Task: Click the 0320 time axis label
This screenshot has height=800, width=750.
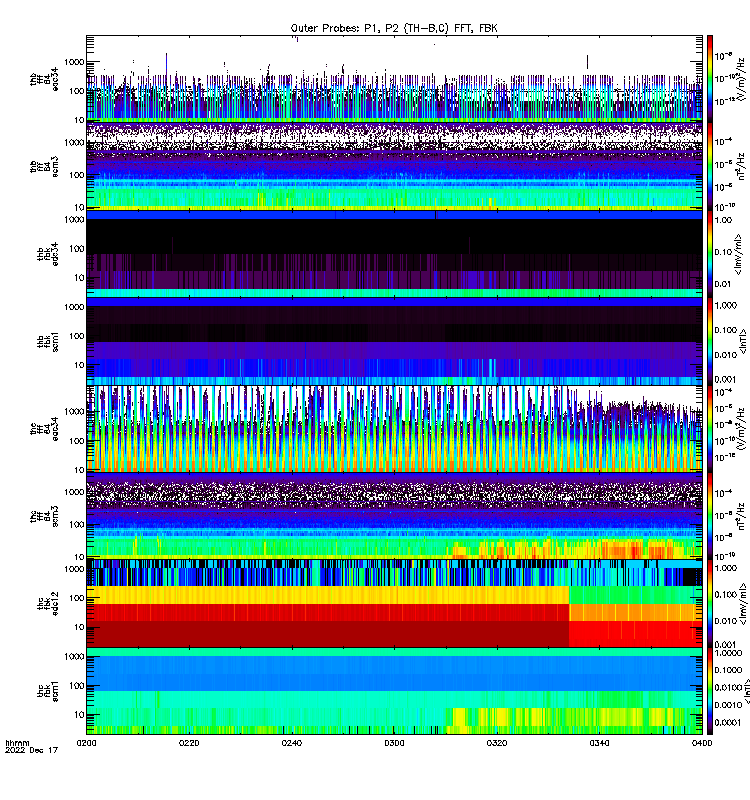Action: [497, 743]
